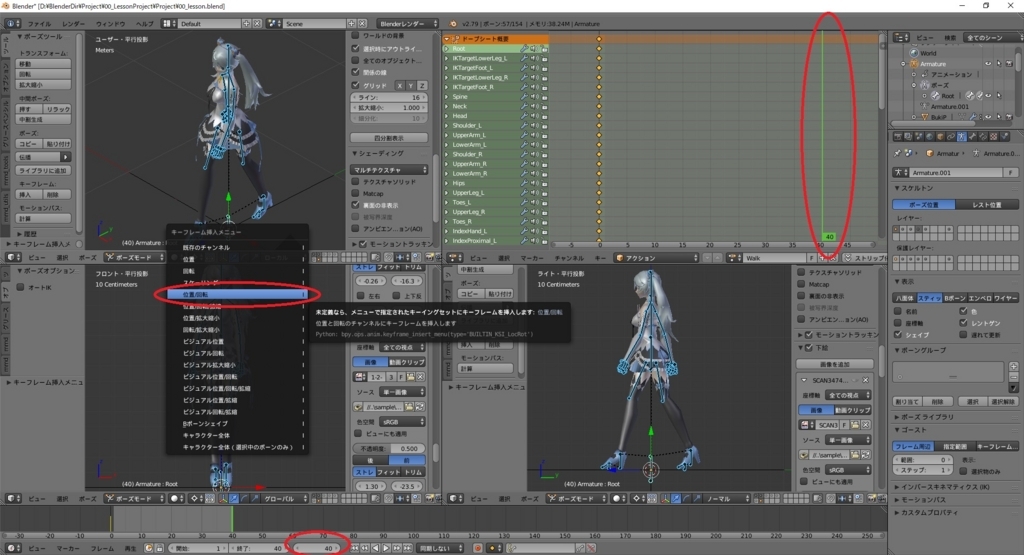This screenshot has height=555, width=1024.
Task: Click the pin icon in properties breadcrumb
Action: click(x=897, y=153)
